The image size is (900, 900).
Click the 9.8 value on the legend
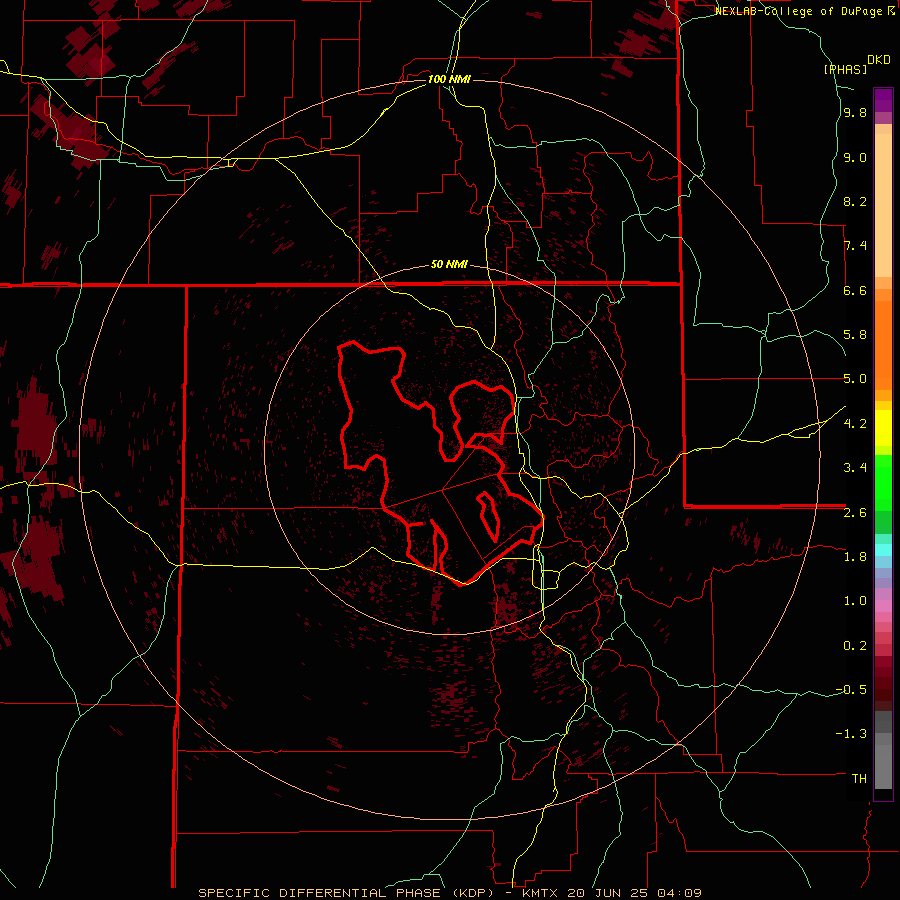pyautogui.click(x=855, y=112)
